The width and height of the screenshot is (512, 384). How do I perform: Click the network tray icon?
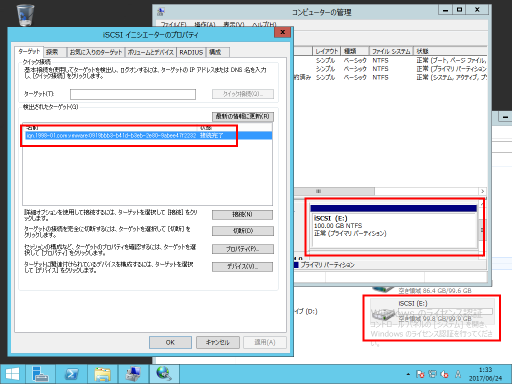pos(432,374)
